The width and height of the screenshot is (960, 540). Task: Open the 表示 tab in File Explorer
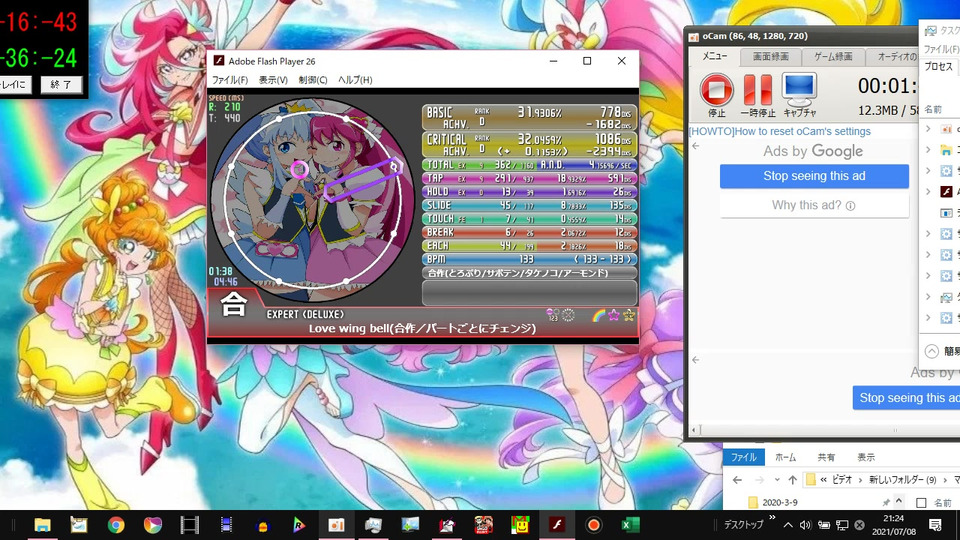866,457
